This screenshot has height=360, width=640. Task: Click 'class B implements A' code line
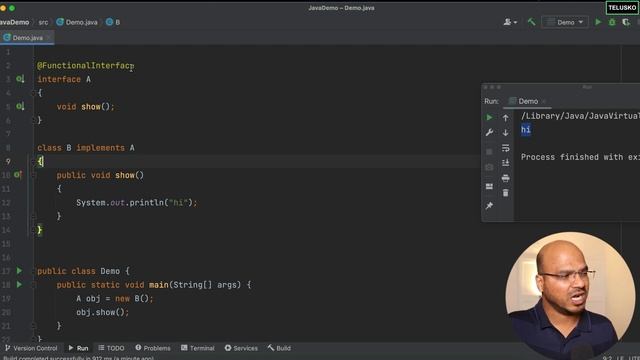(86, 148)
